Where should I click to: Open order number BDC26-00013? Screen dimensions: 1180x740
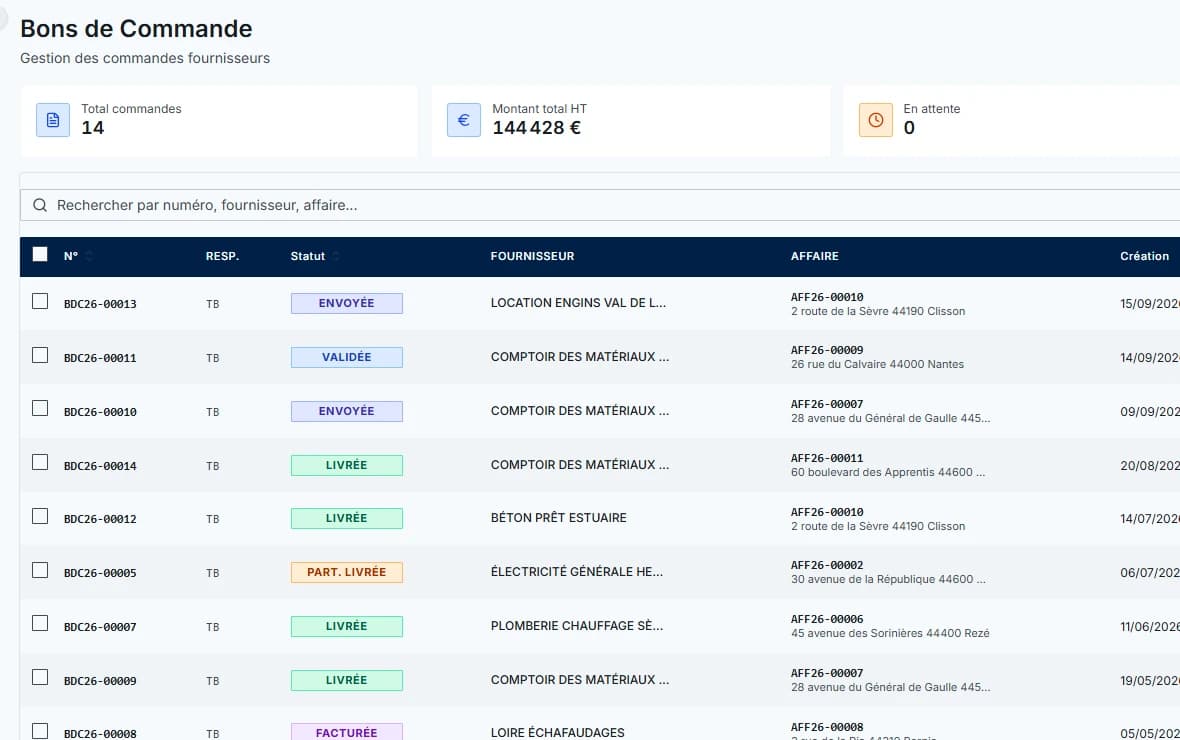coord(100,304)
